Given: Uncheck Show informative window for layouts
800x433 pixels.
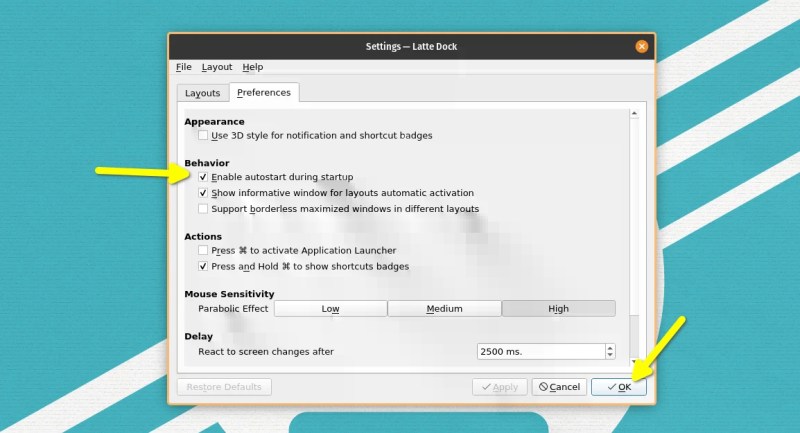Looking at the screenshot, I should pyautogui.click(x=203, y=193).
